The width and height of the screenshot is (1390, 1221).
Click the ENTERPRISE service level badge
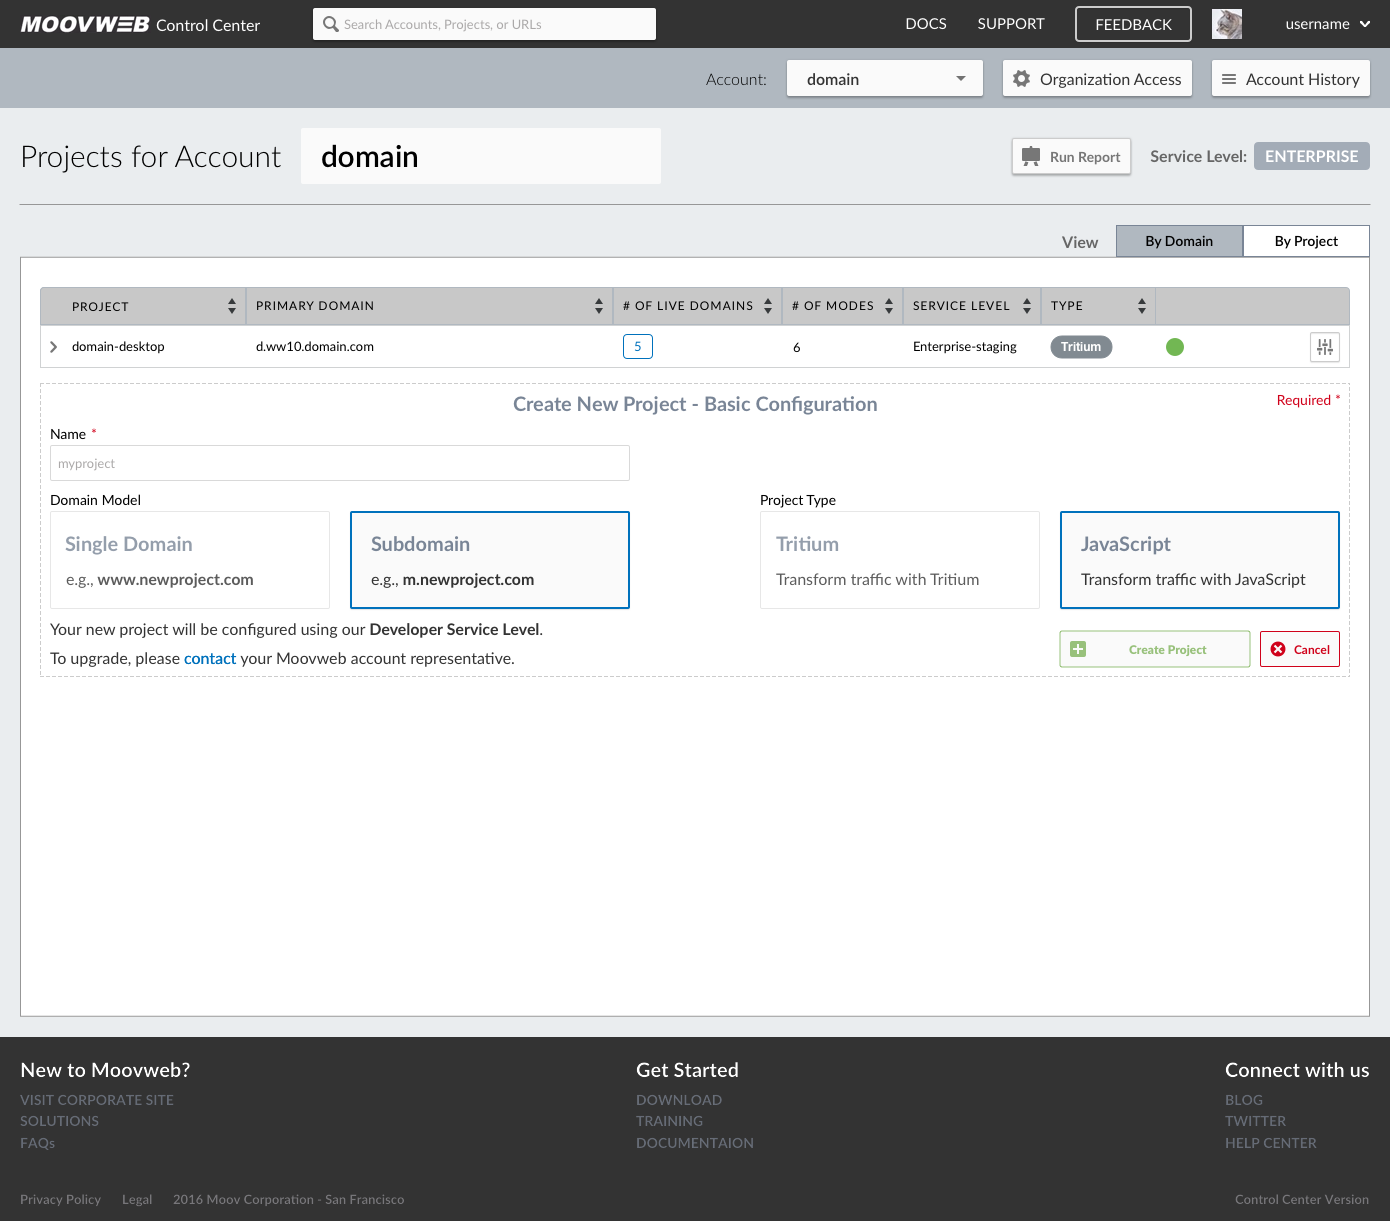click(x=1312, y=156)
